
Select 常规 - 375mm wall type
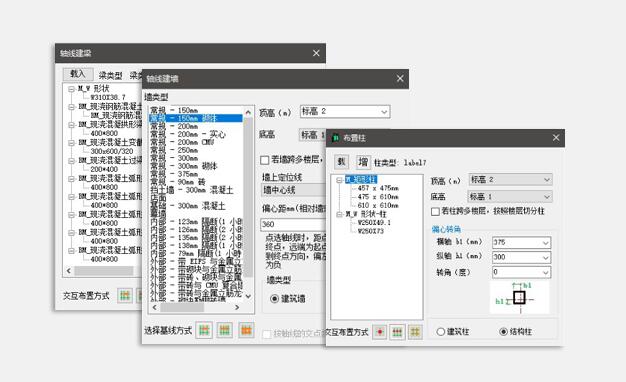pyautogui.click(x=174, y=174)
